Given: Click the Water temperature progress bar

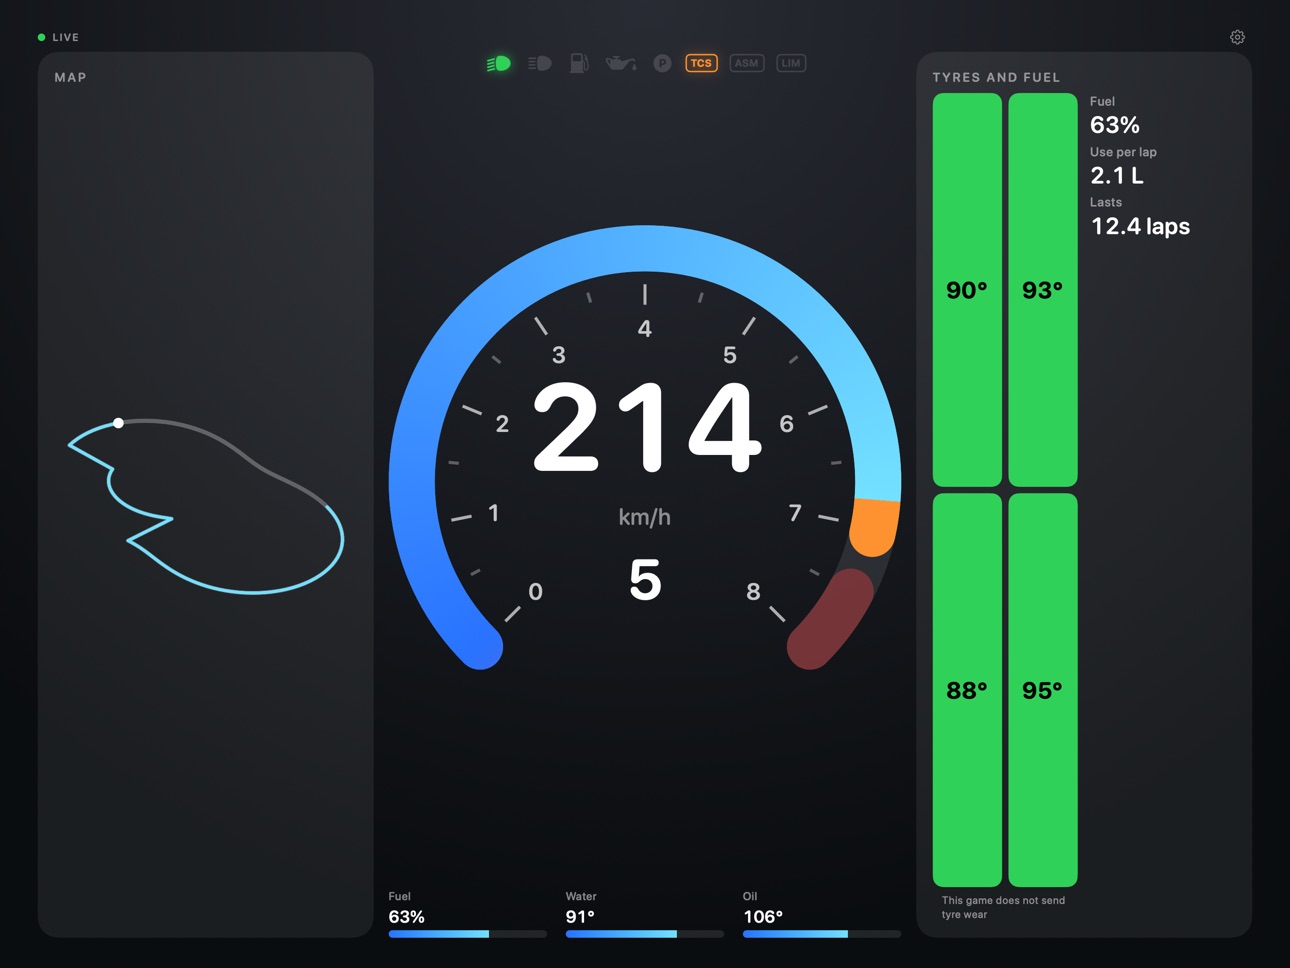Looking at the screenshot, I should pyautogui.click(x=644, y=934).
